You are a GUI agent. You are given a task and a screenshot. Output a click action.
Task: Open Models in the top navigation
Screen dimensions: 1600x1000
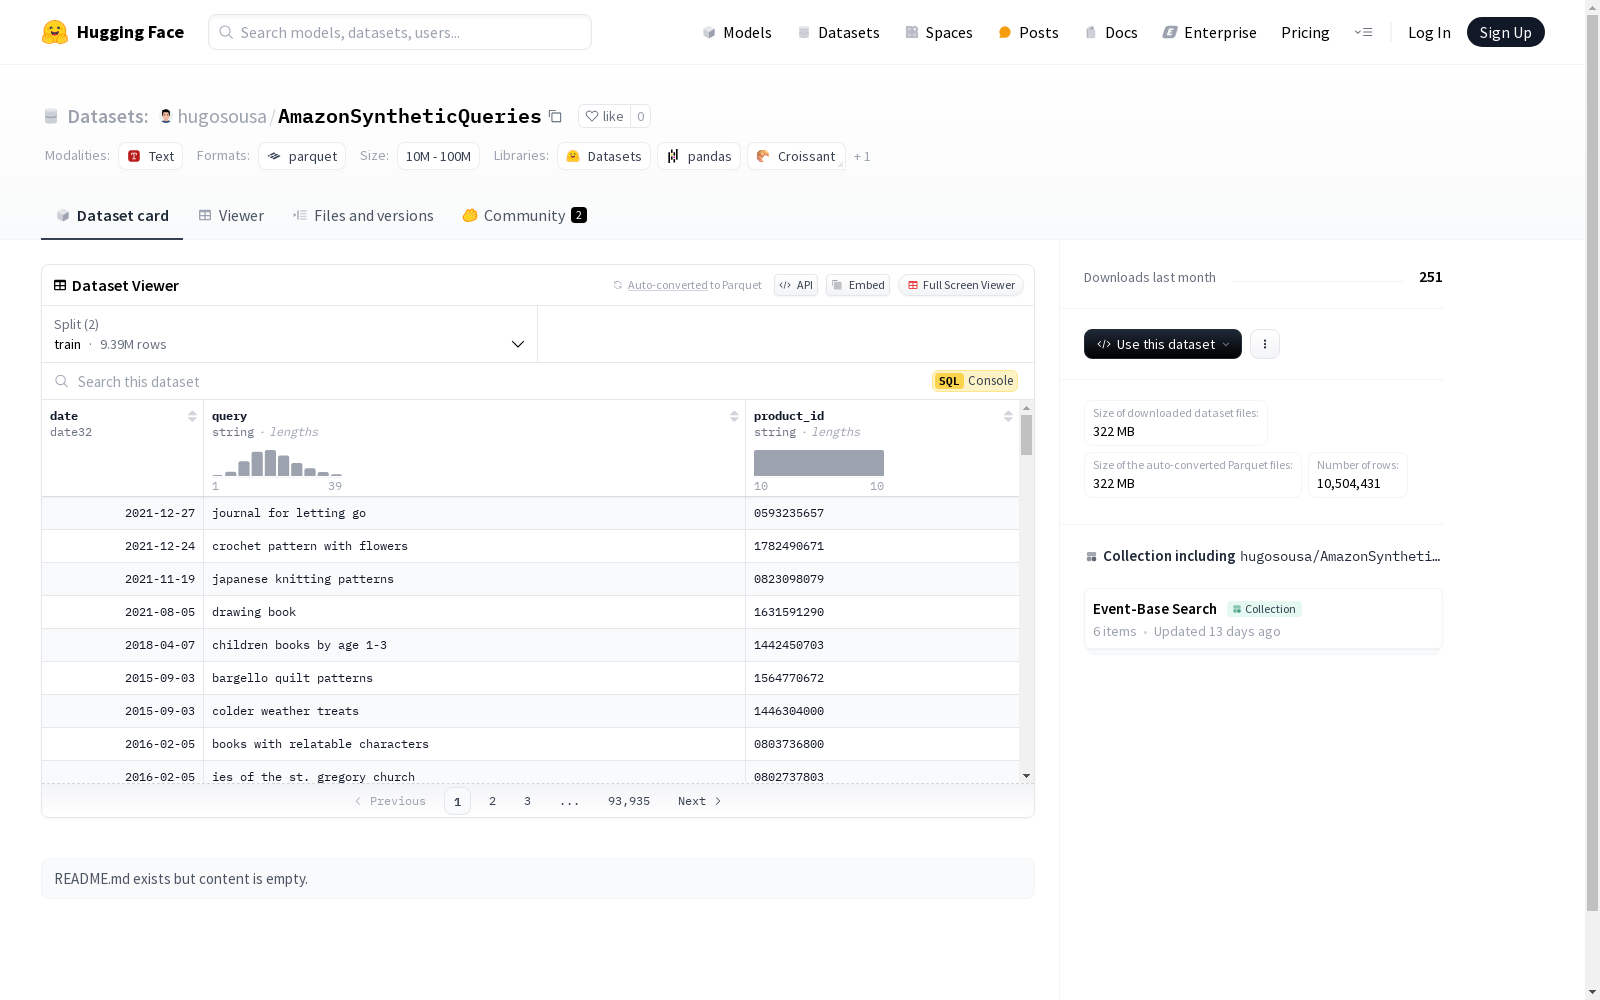[737, 32]
